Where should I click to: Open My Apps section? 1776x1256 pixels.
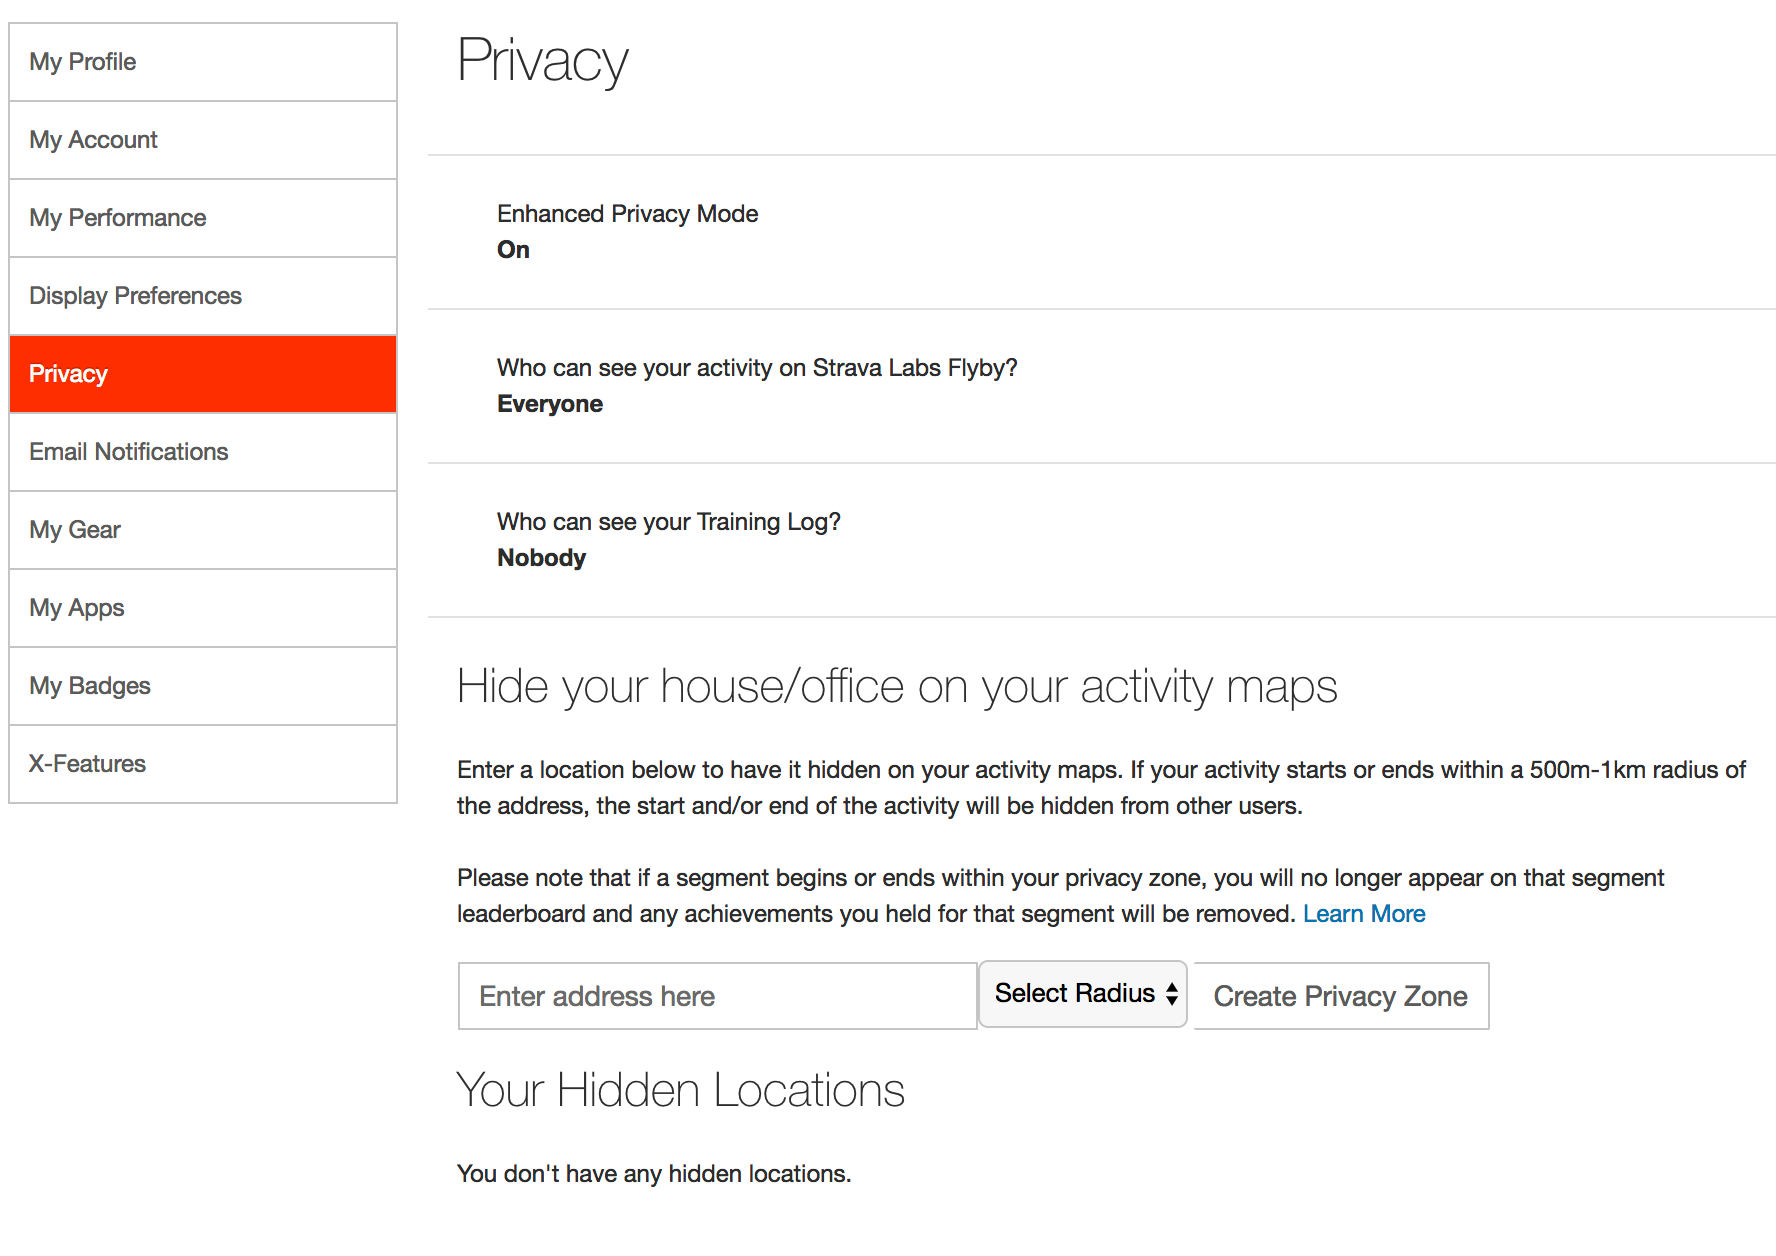(x=203, y=608)
